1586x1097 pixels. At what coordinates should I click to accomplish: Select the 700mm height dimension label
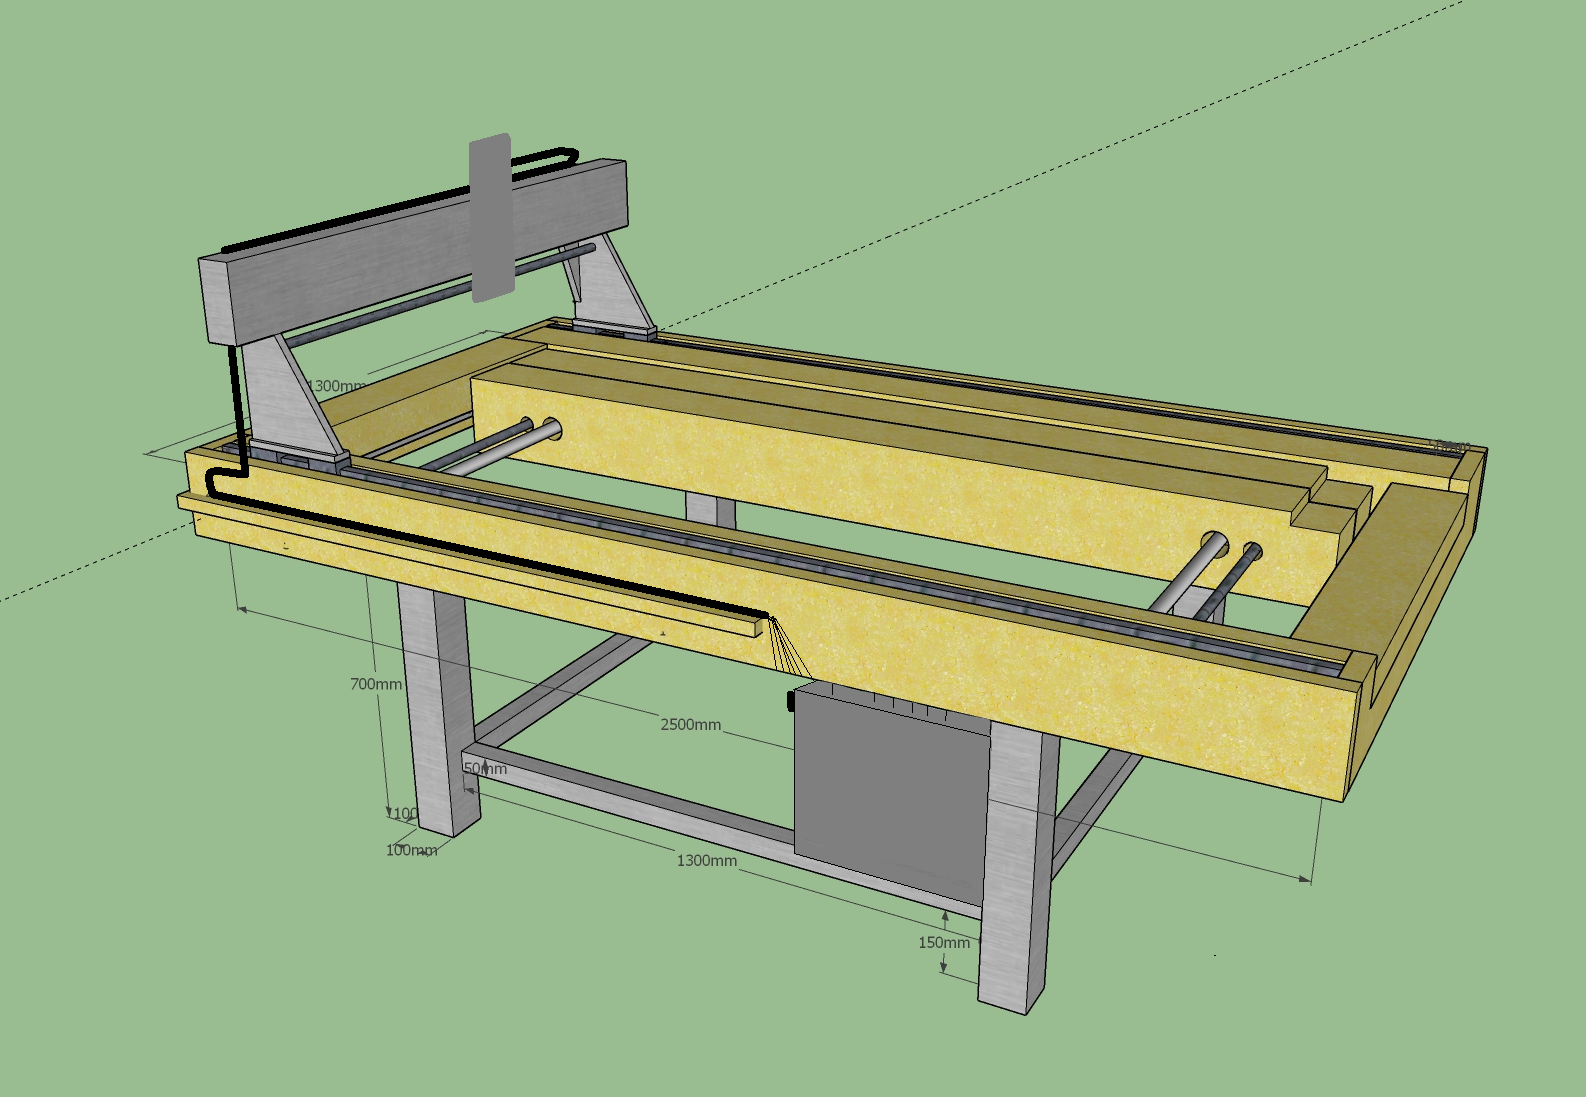click(x=376, y=684)
